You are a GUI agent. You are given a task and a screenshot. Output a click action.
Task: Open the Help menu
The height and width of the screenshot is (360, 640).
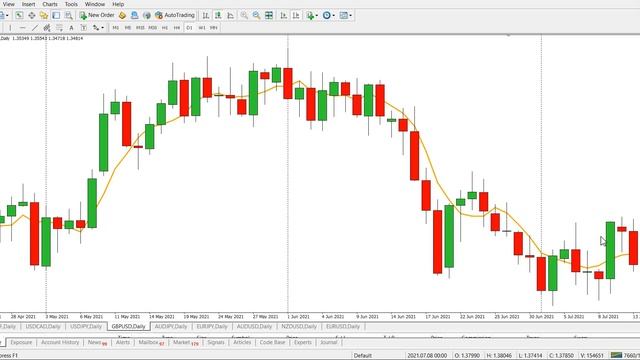click(x=118, y=4)
